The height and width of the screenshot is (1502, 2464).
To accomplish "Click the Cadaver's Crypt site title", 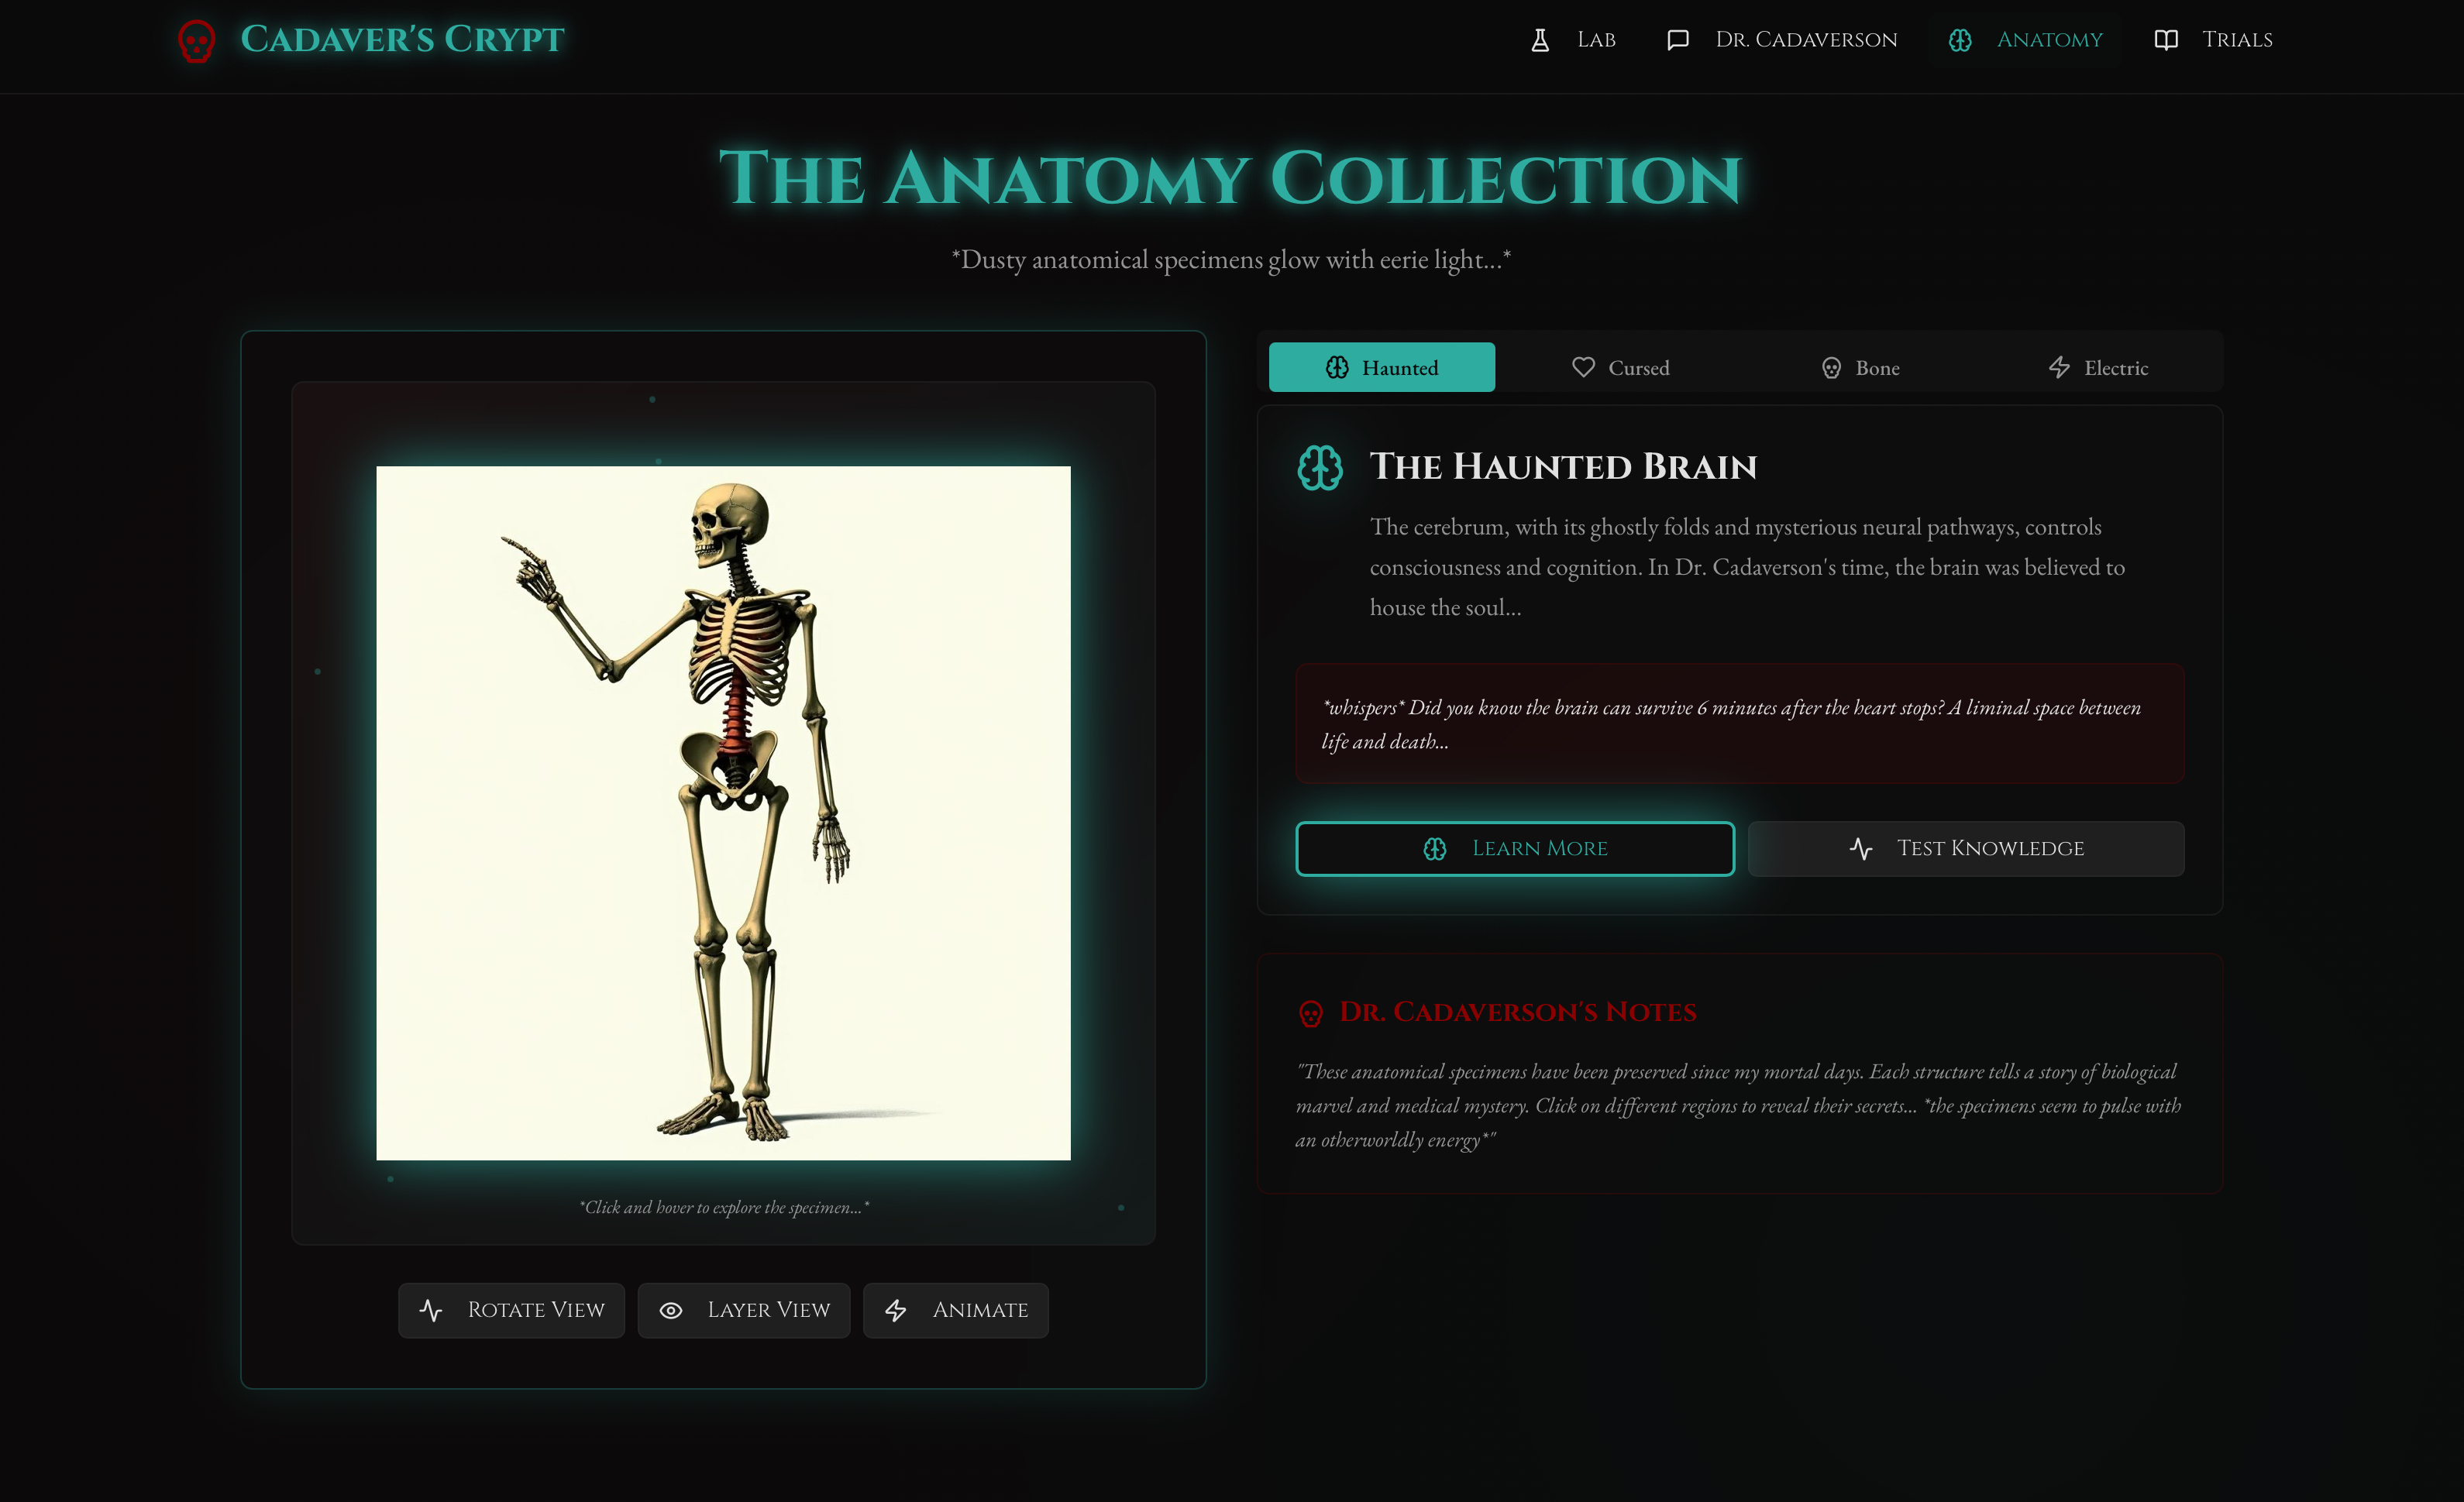I will (402, 40).
